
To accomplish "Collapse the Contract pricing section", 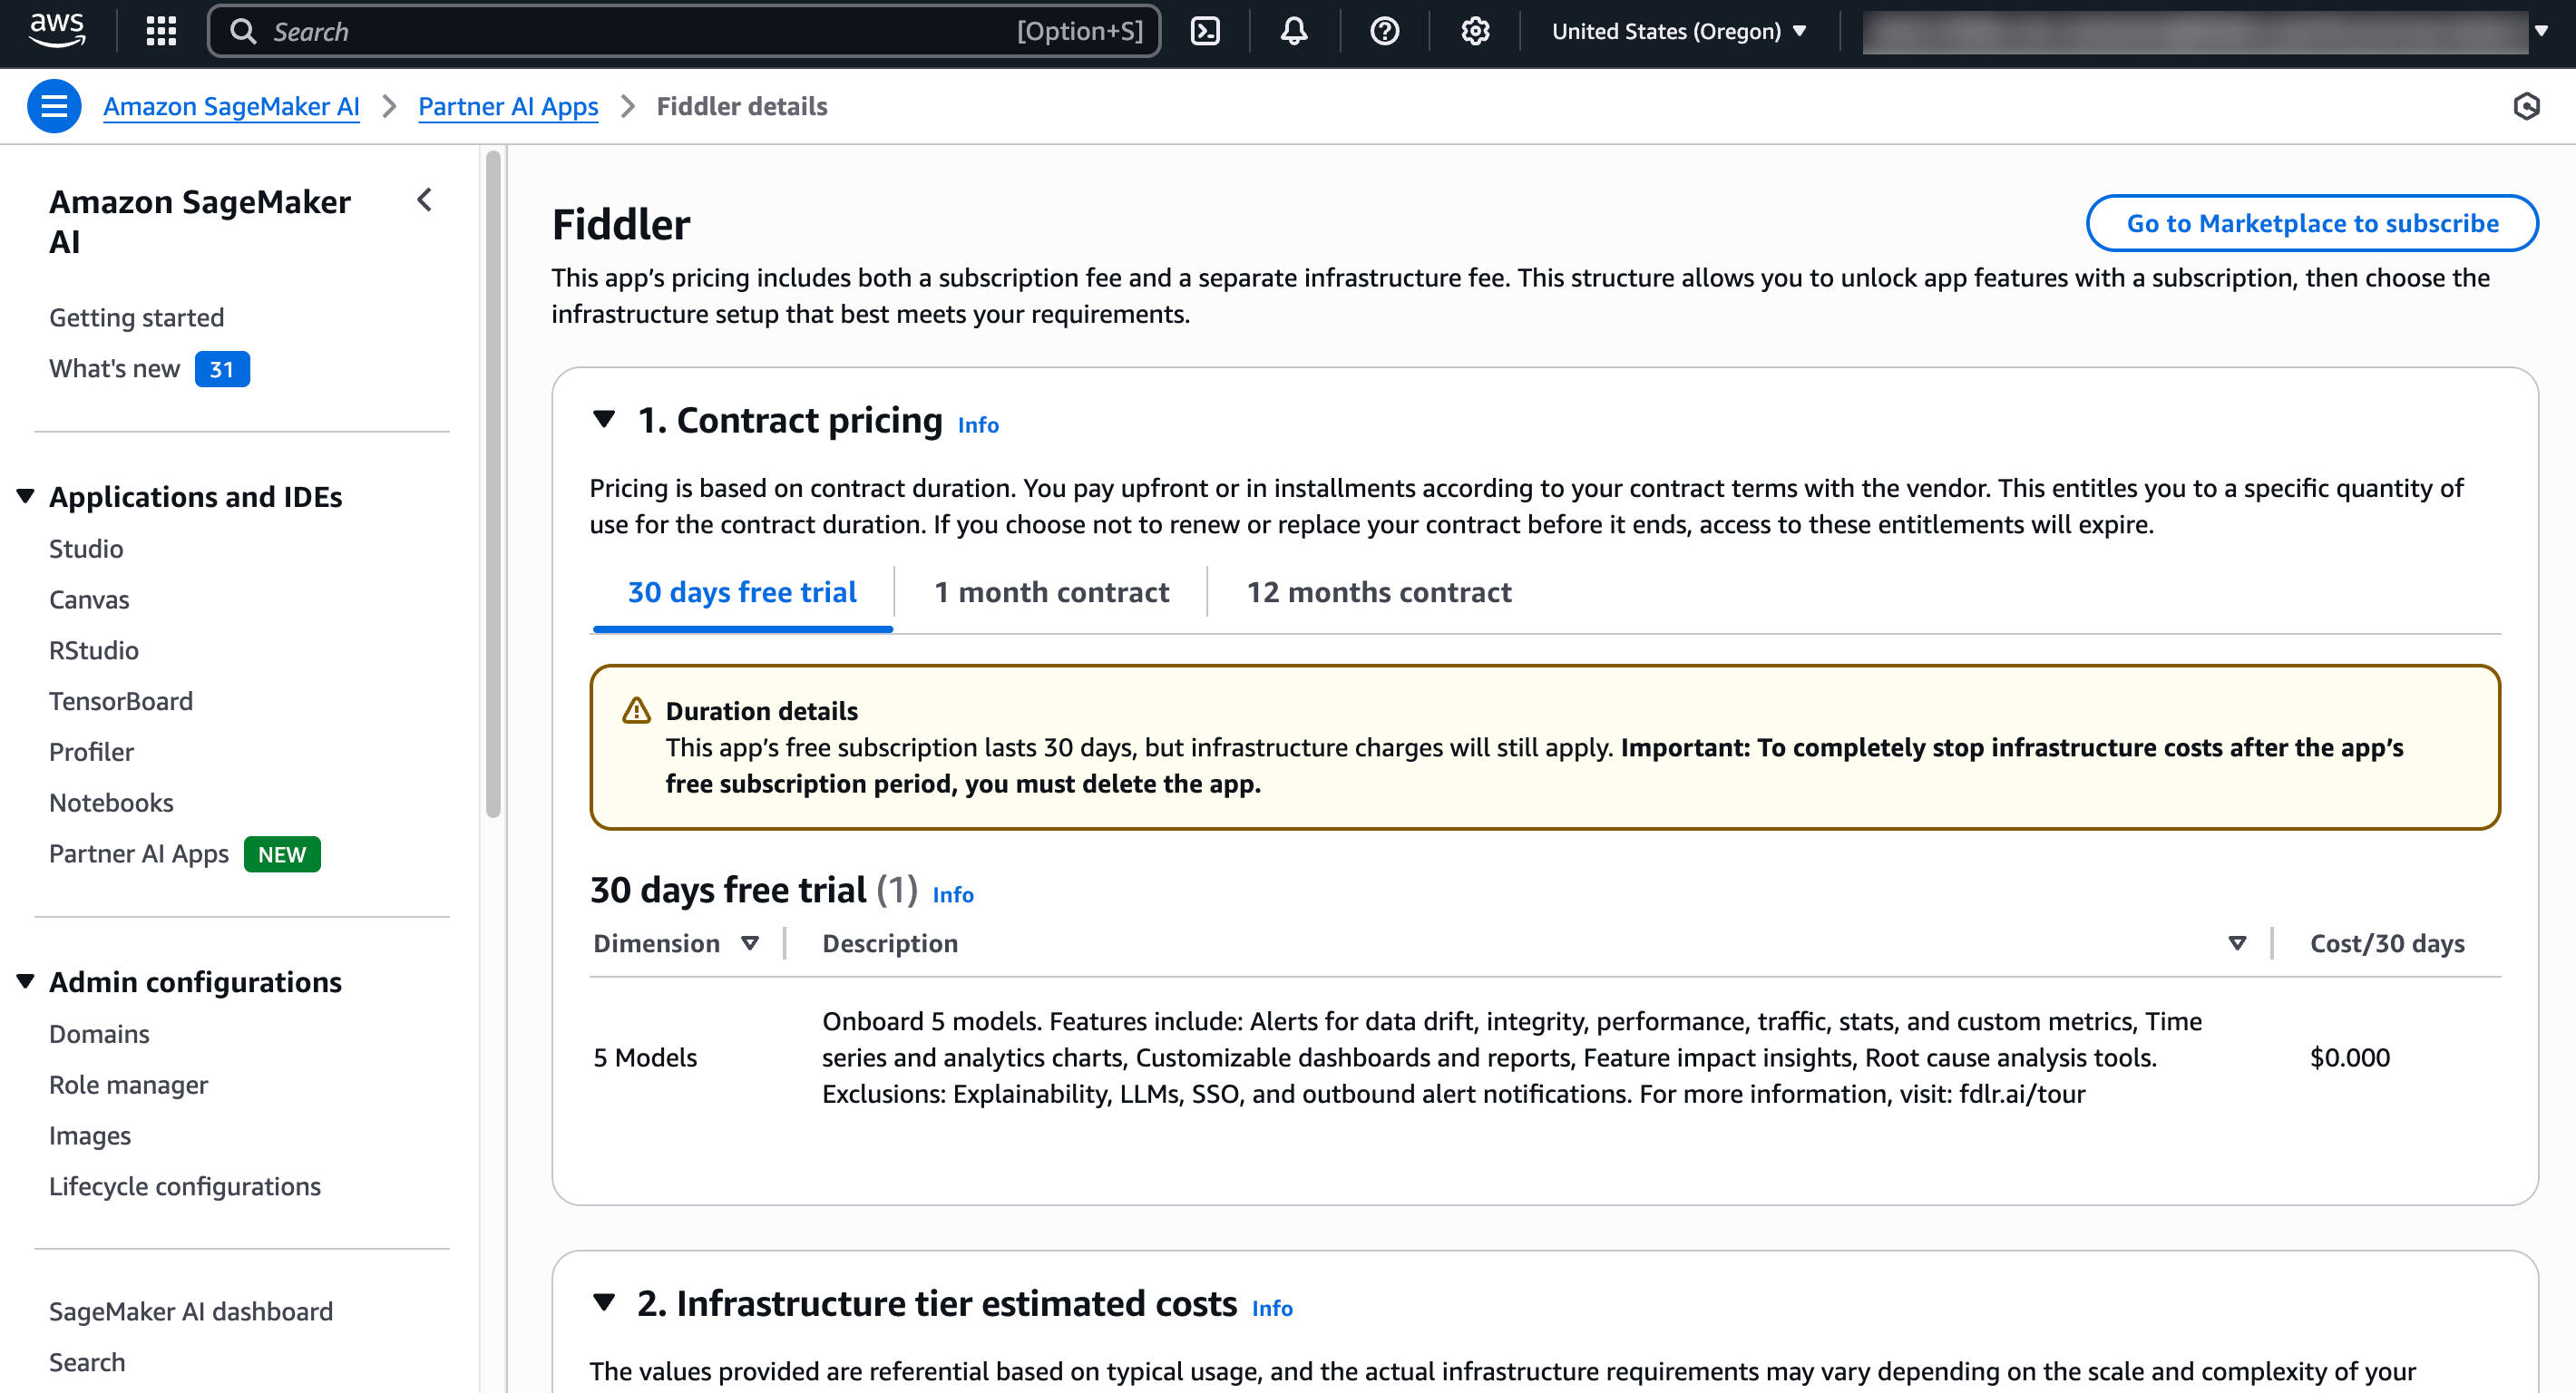I will coord(604,420).
